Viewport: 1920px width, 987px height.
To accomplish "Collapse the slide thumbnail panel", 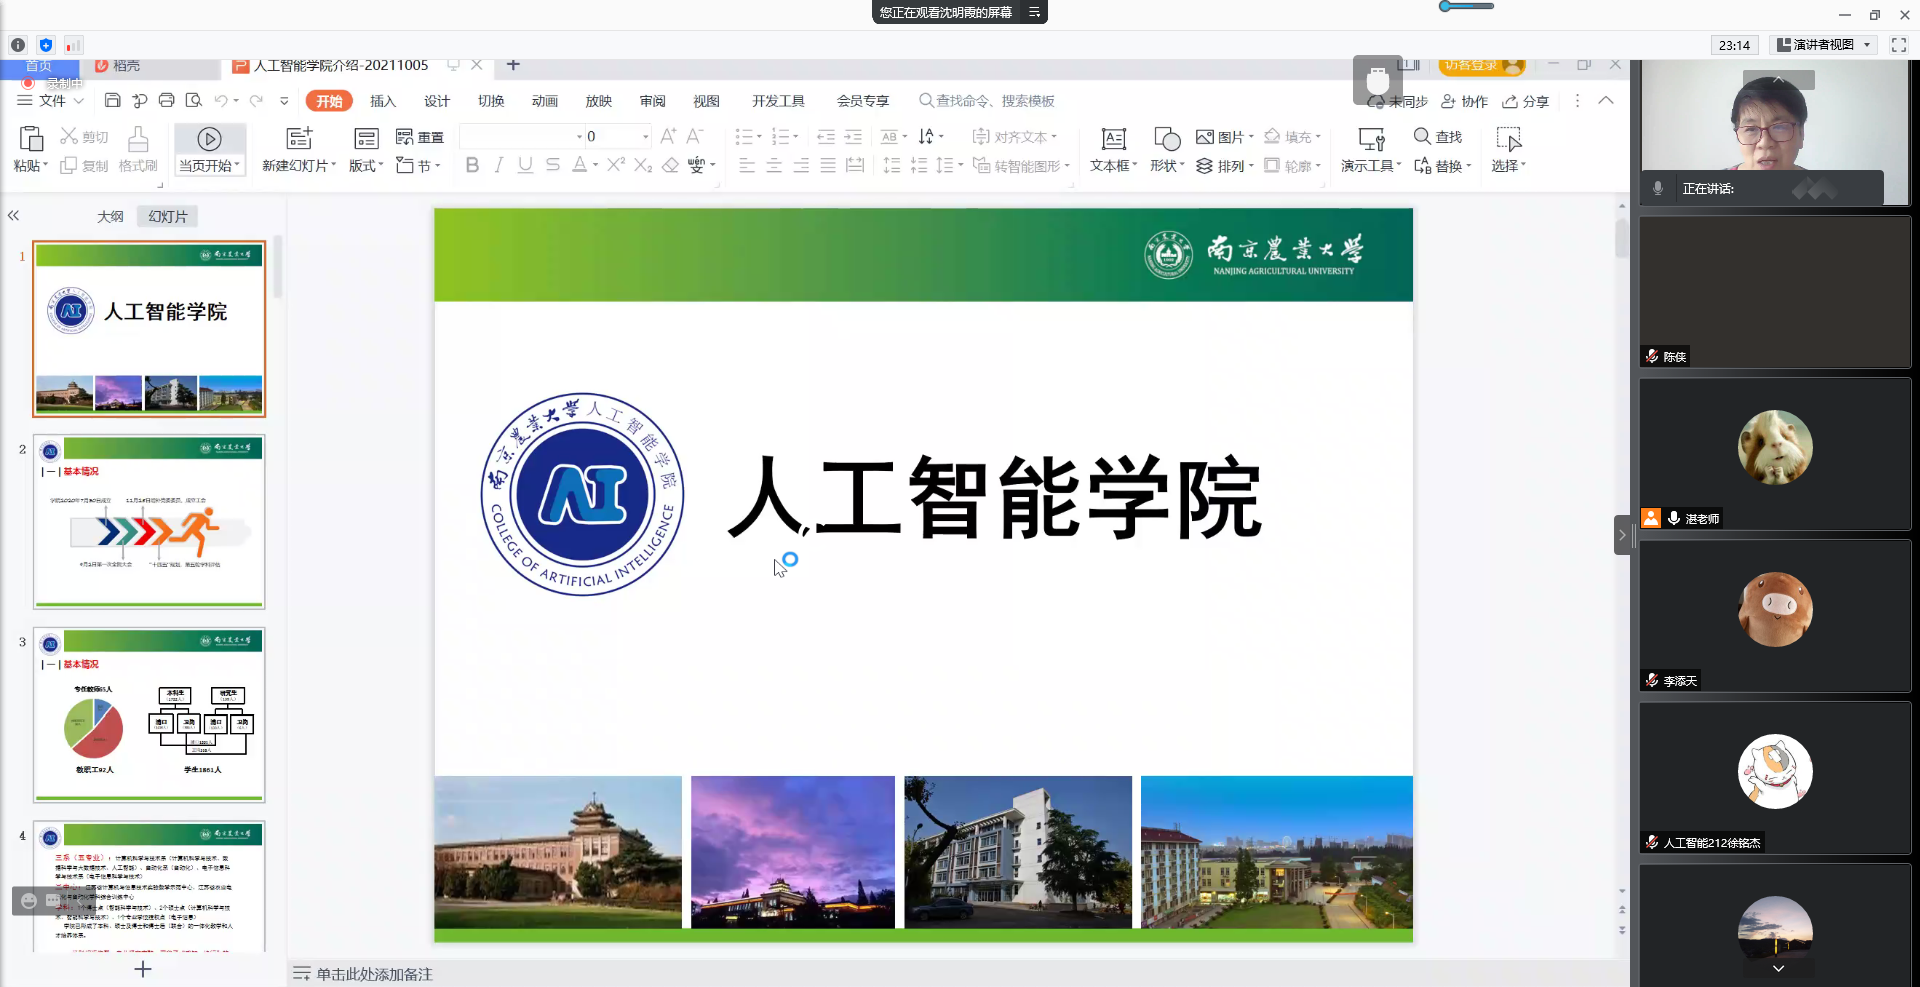I will tap(14, 216).
